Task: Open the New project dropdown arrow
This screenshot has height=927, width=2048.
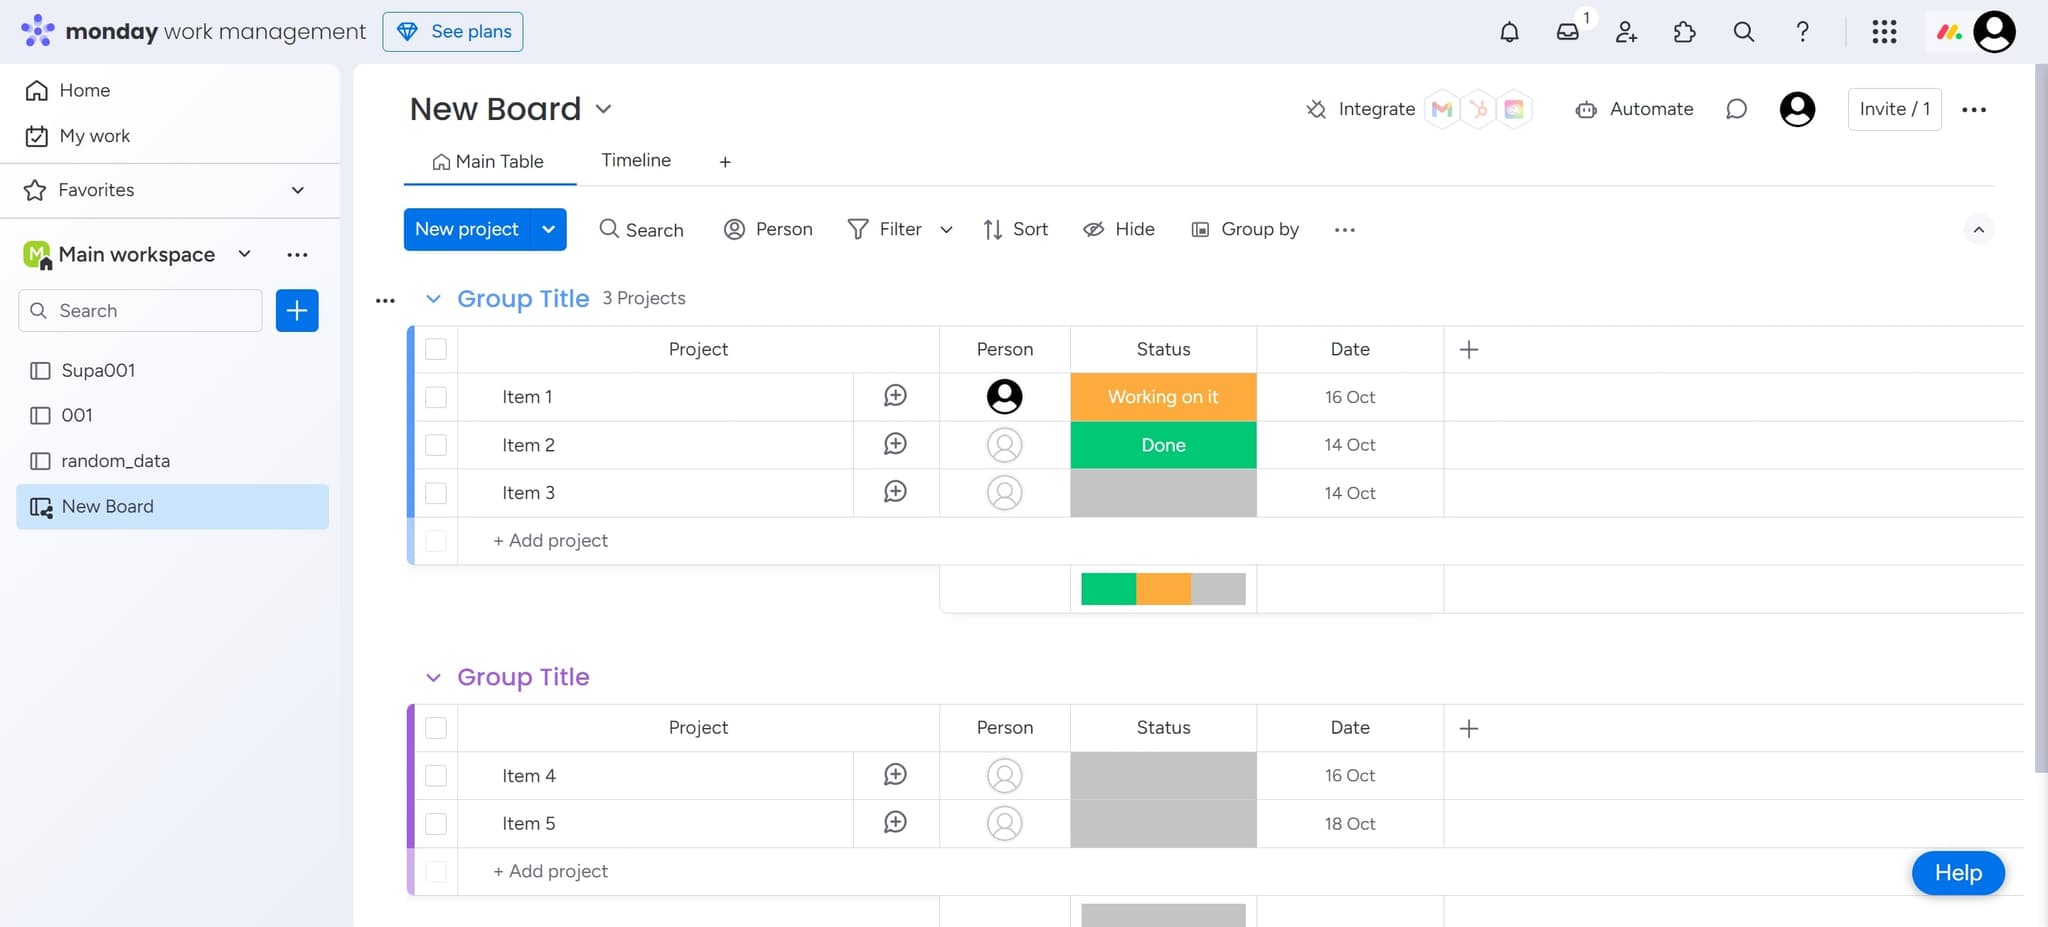Action: pos(548,229)
